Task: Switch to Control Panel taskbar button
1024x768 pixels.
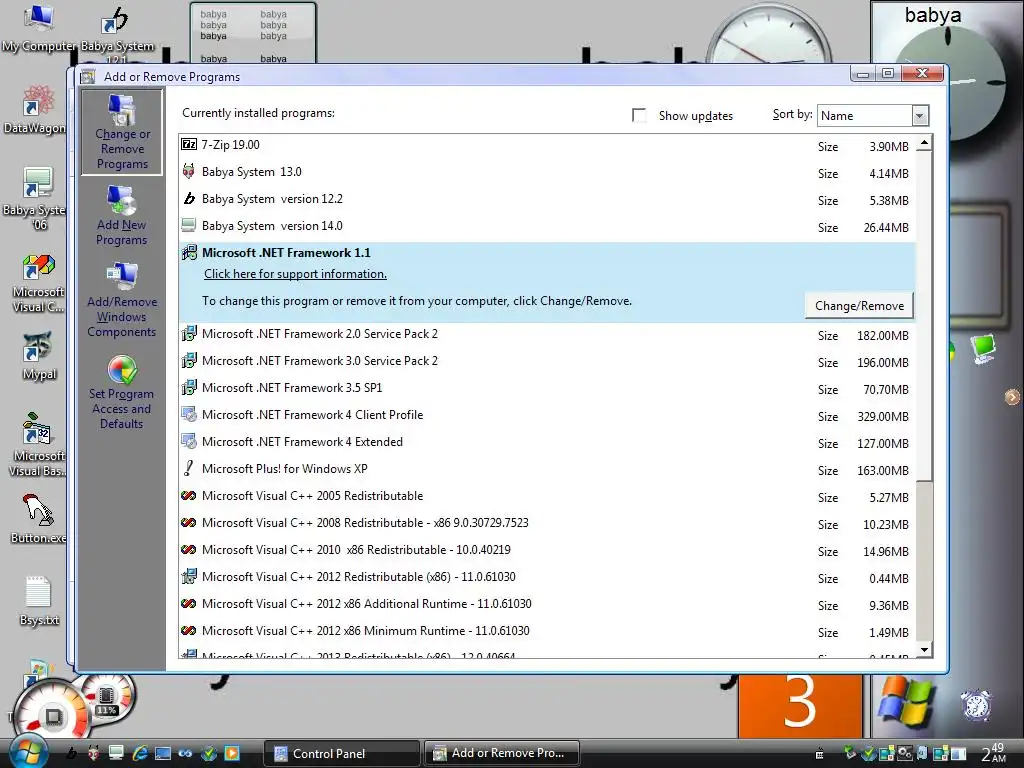Action: [x=341, y=754]
